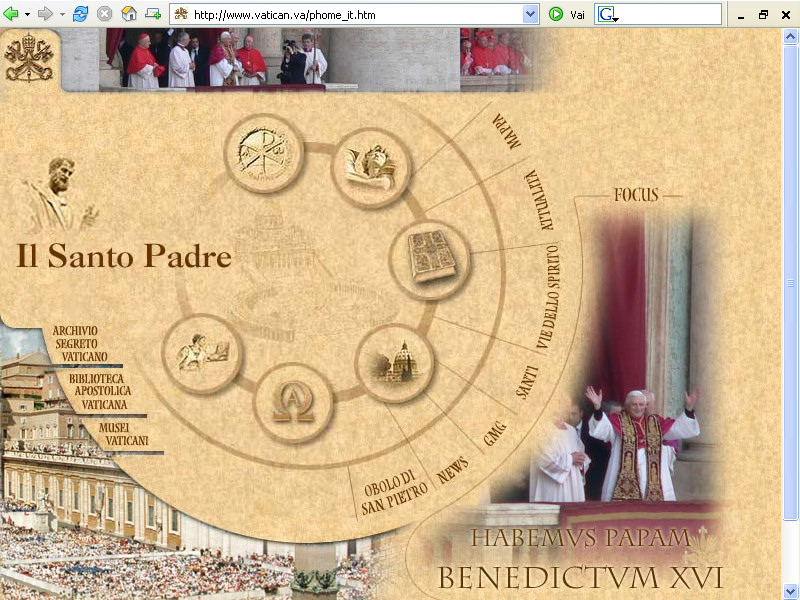The image size is (800, 600).
Task: Open the Santi link
Action: coord(527,382)
